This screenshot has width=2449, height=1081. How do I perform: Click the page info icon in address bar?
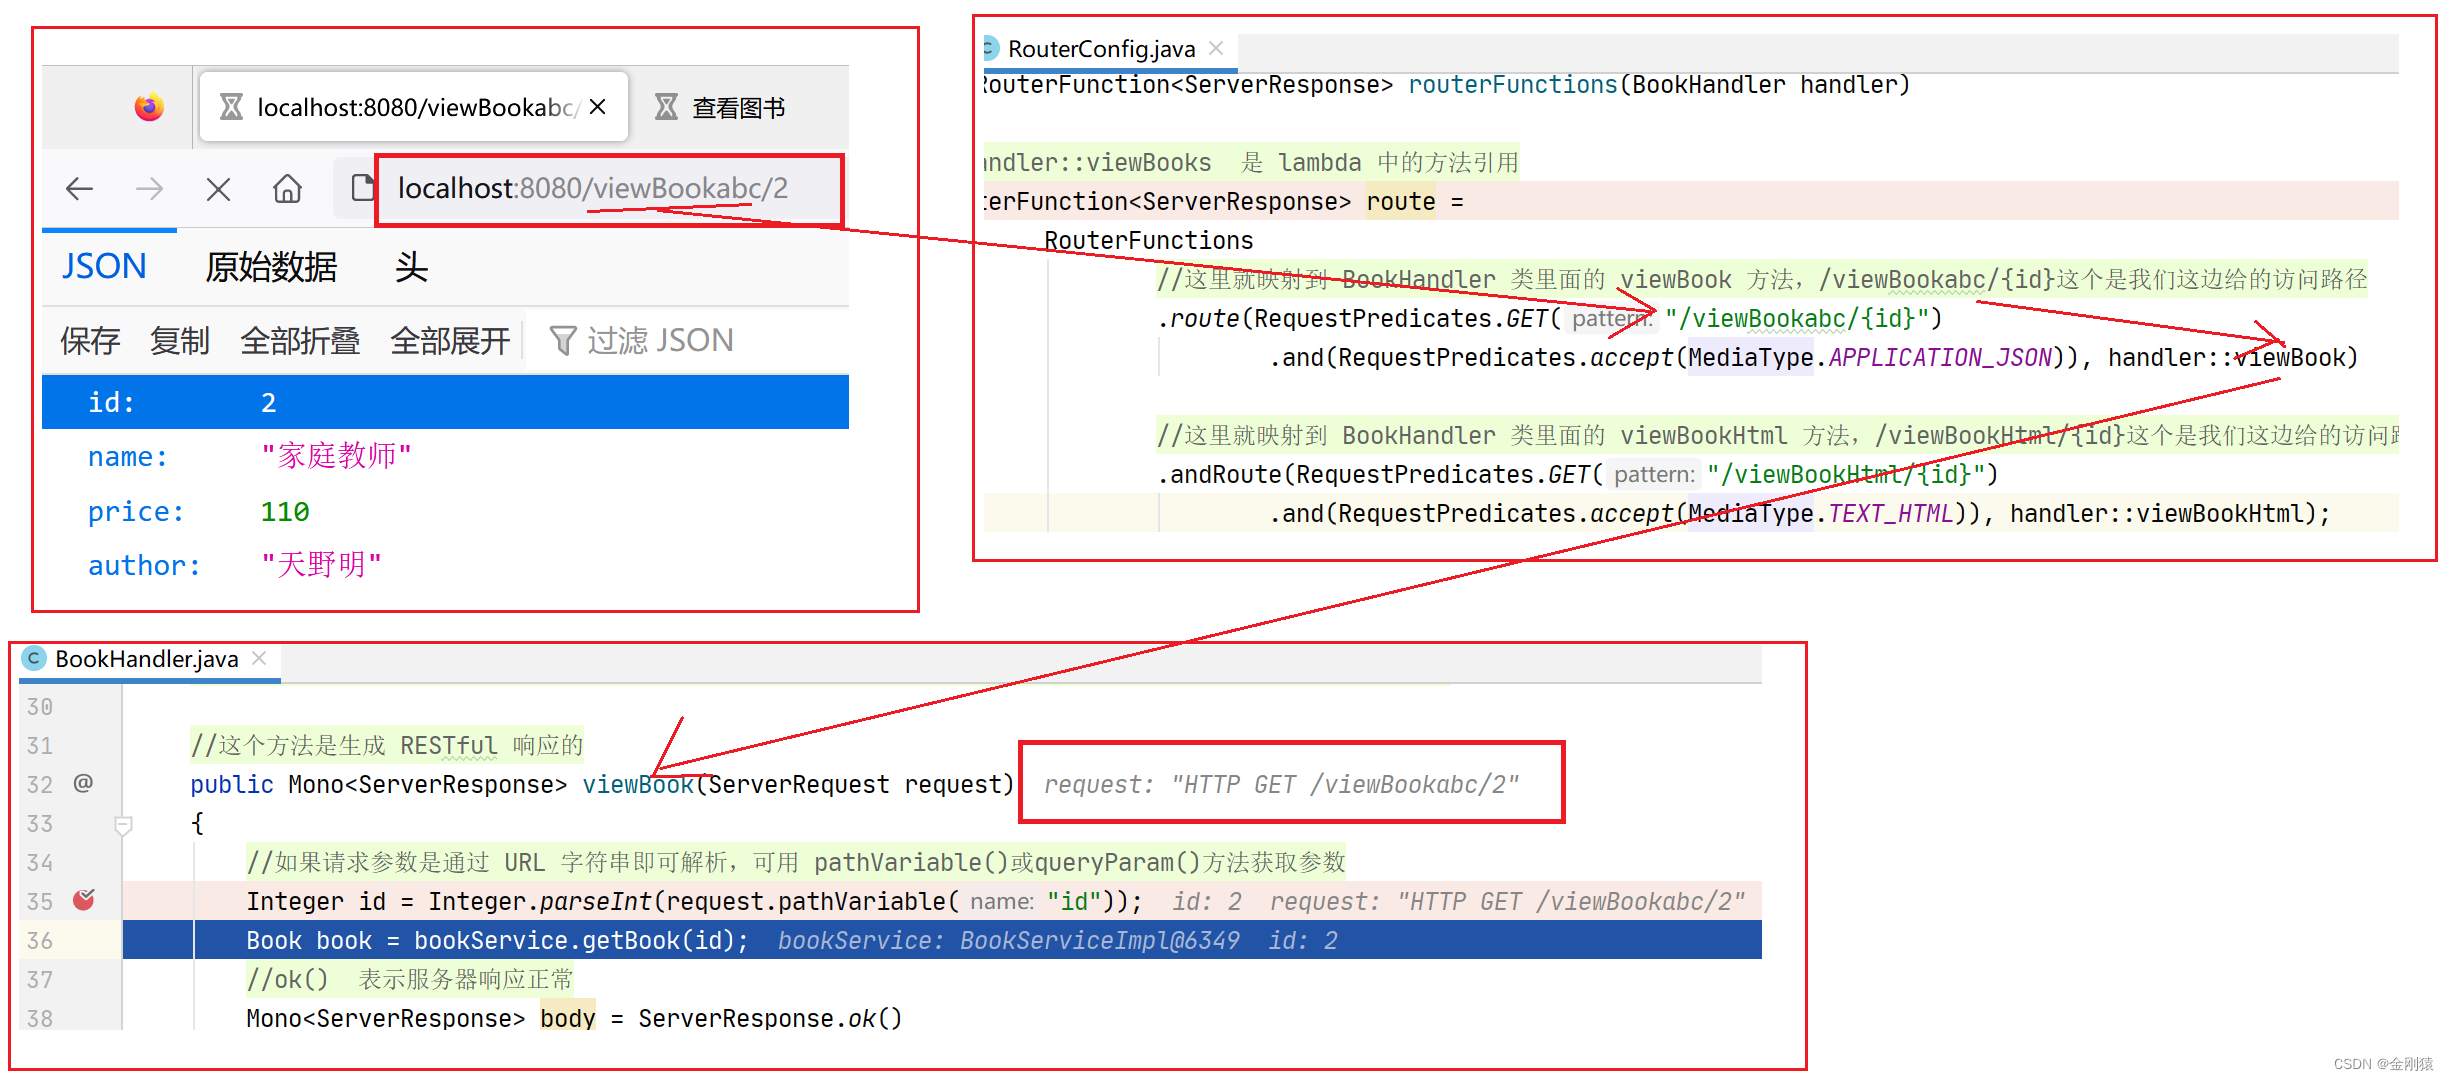tap(362, 187)
